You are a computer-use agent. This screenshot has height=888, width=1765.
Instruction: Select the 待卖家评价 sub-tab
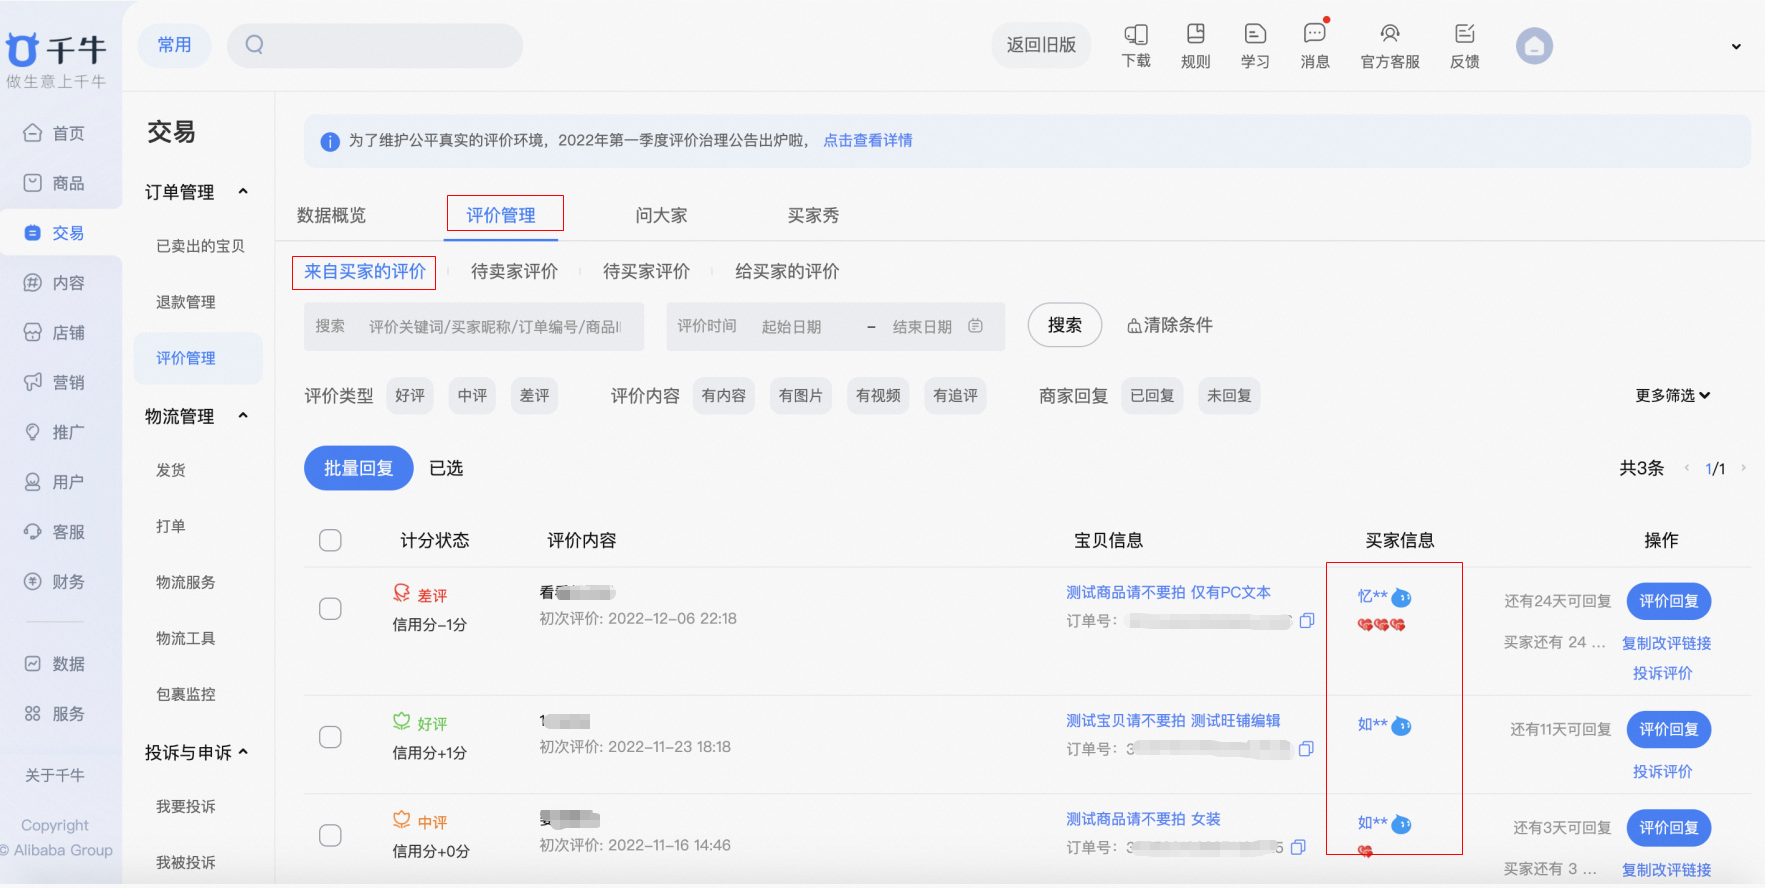pos(514,271)
